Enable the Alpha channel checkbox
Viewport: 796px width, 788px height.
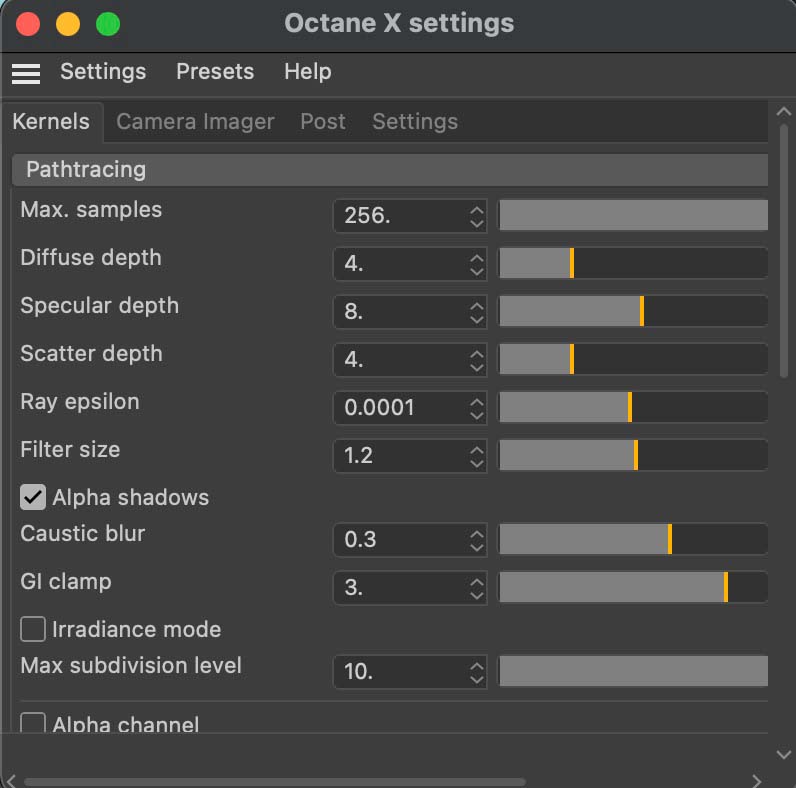(33, 722)
